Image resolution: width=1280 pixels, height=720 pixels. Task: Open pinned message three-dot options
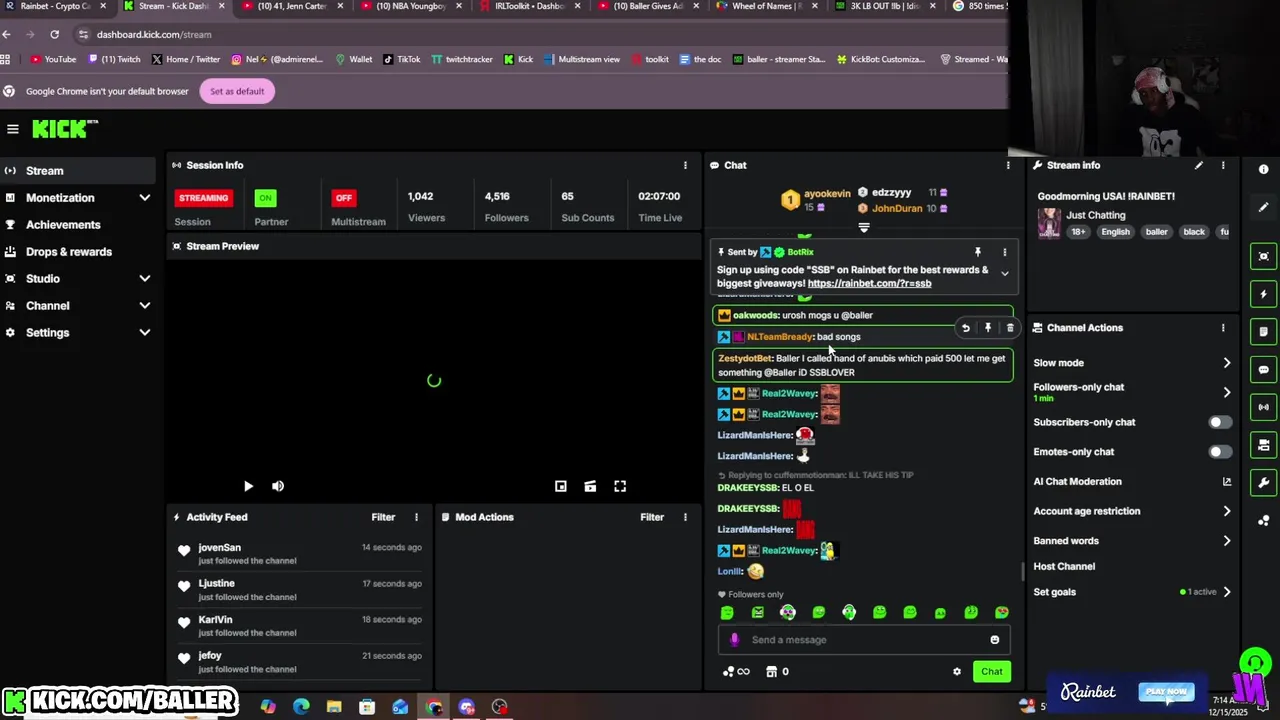coord(1004,252)
